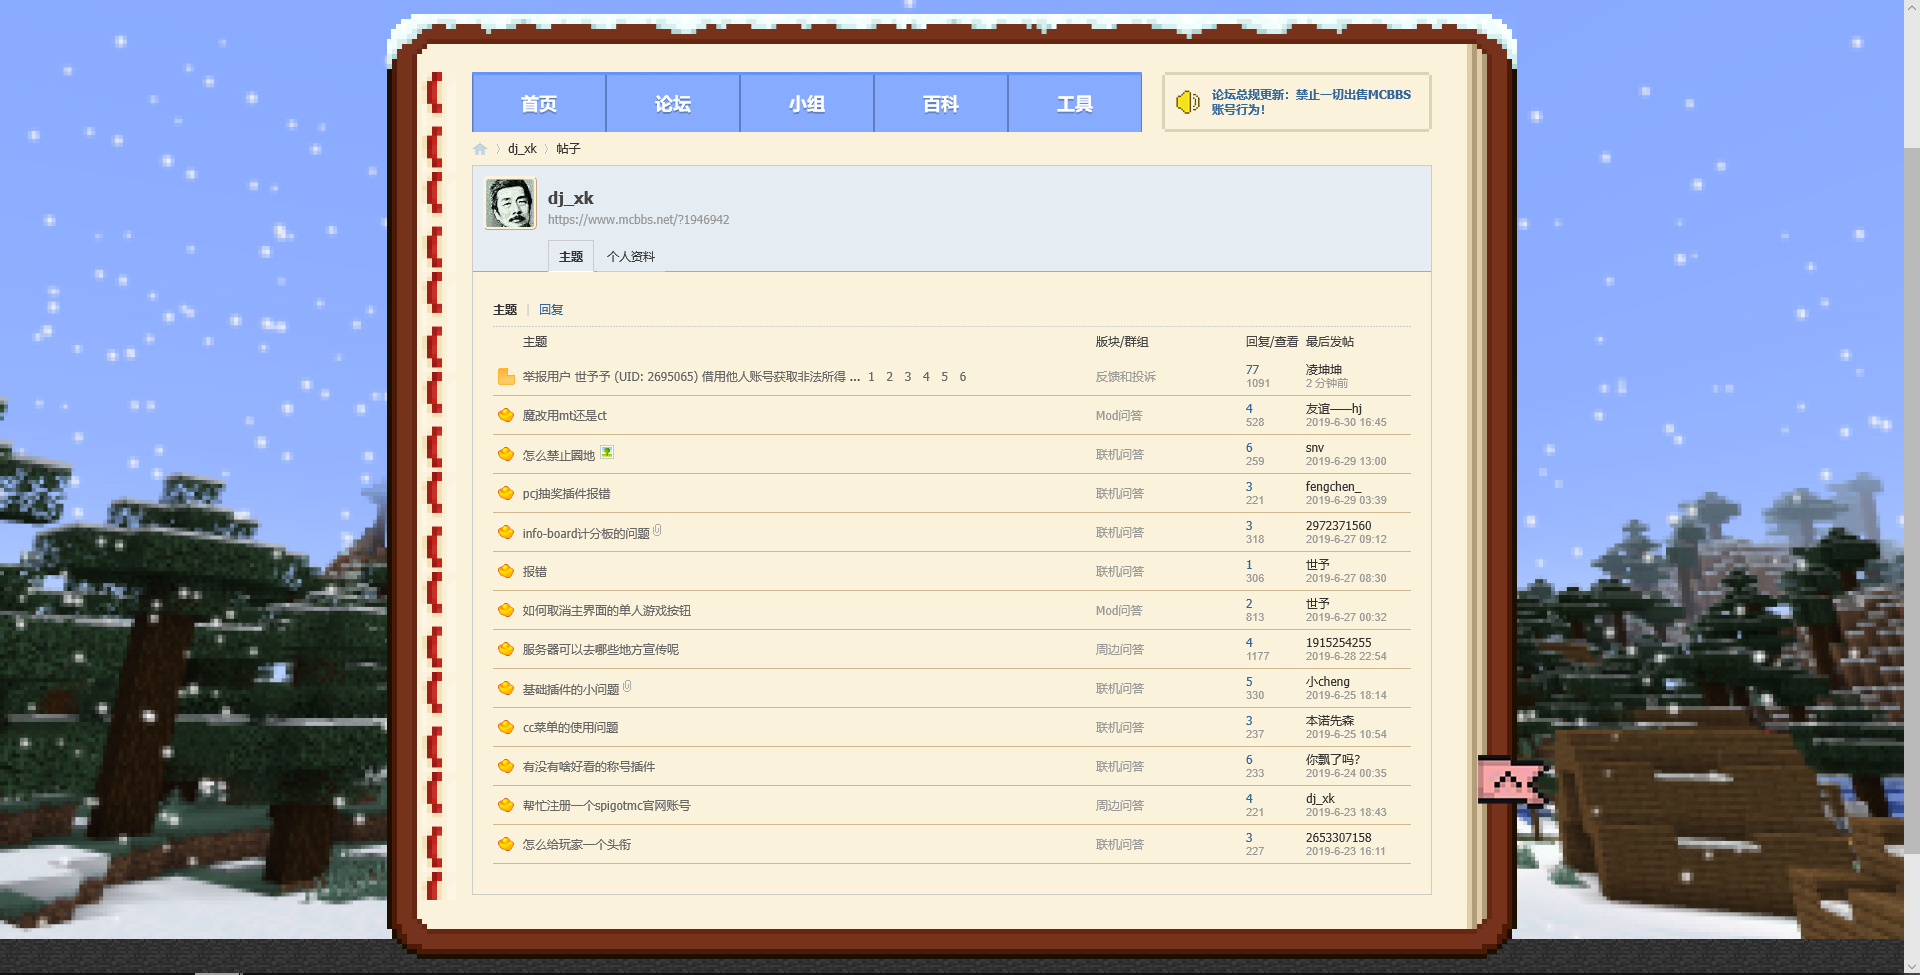Click last poster 本诺先森
The height and width of the screenshot is (975, 1920).
[x=1330, y=721]
